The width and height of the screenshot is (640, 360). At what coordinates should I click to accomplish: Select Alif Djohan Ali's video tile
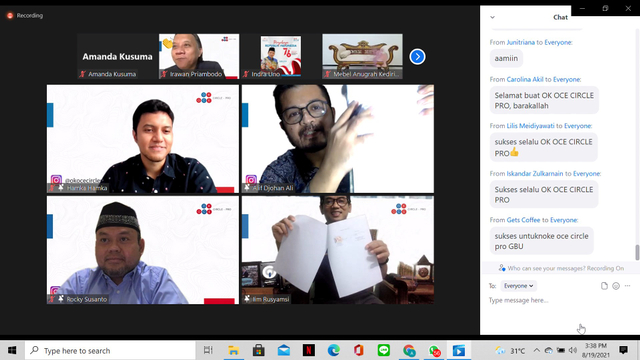(338, 139)
